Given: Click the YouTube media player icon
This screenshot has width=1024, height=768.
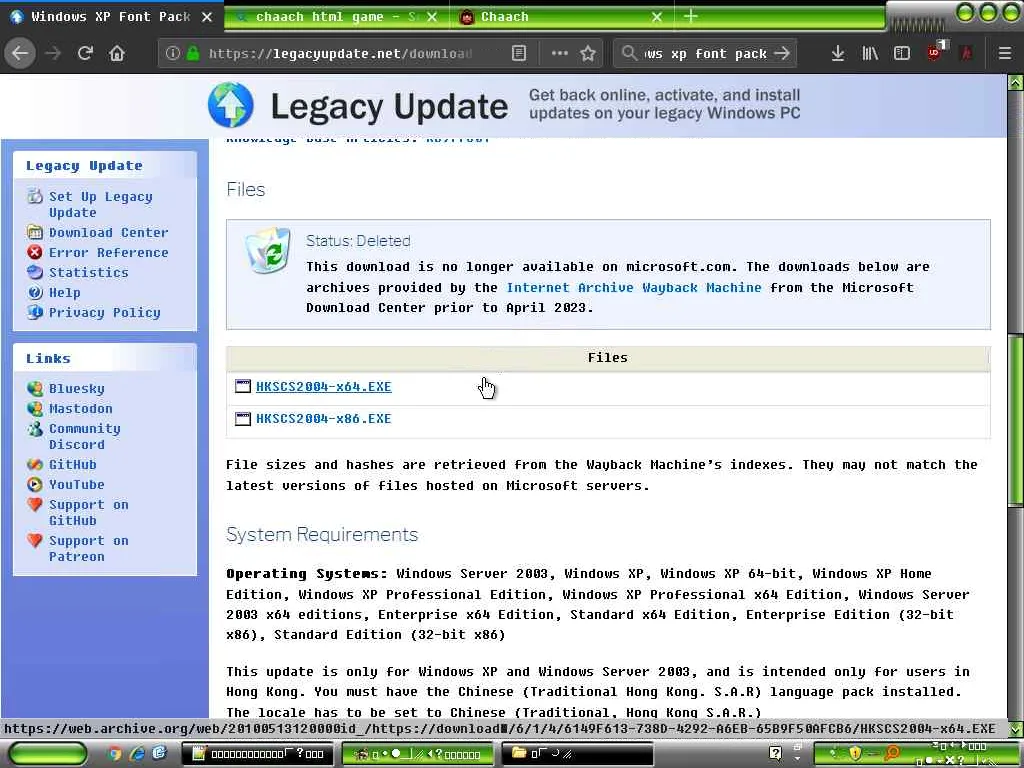Looking at the screenshot, I should [x=35, y=484].
